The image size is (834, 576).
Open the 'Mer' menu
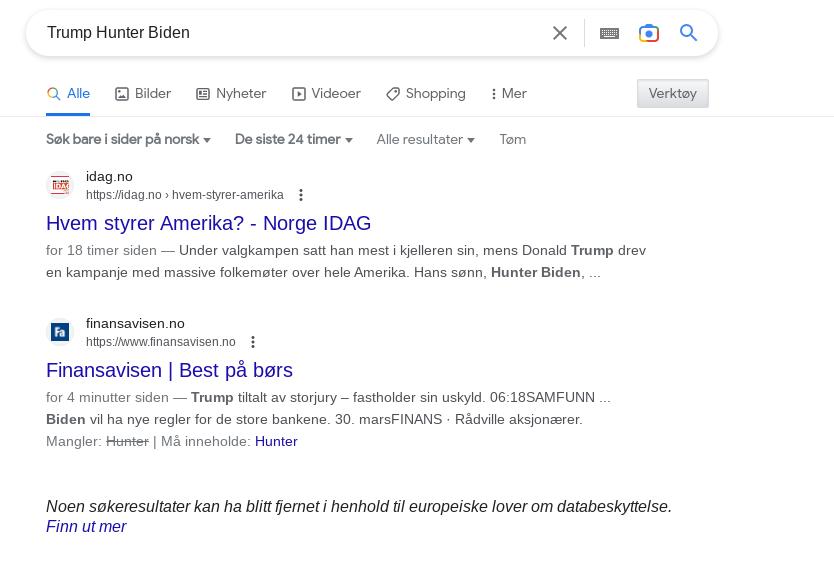click(508, 94)
